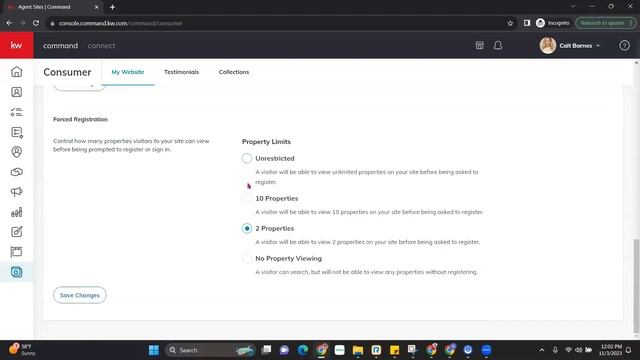640x360 pixels.
Task: Click the Save Changes button
Action: pyautogui.click(x=80, y=295)
